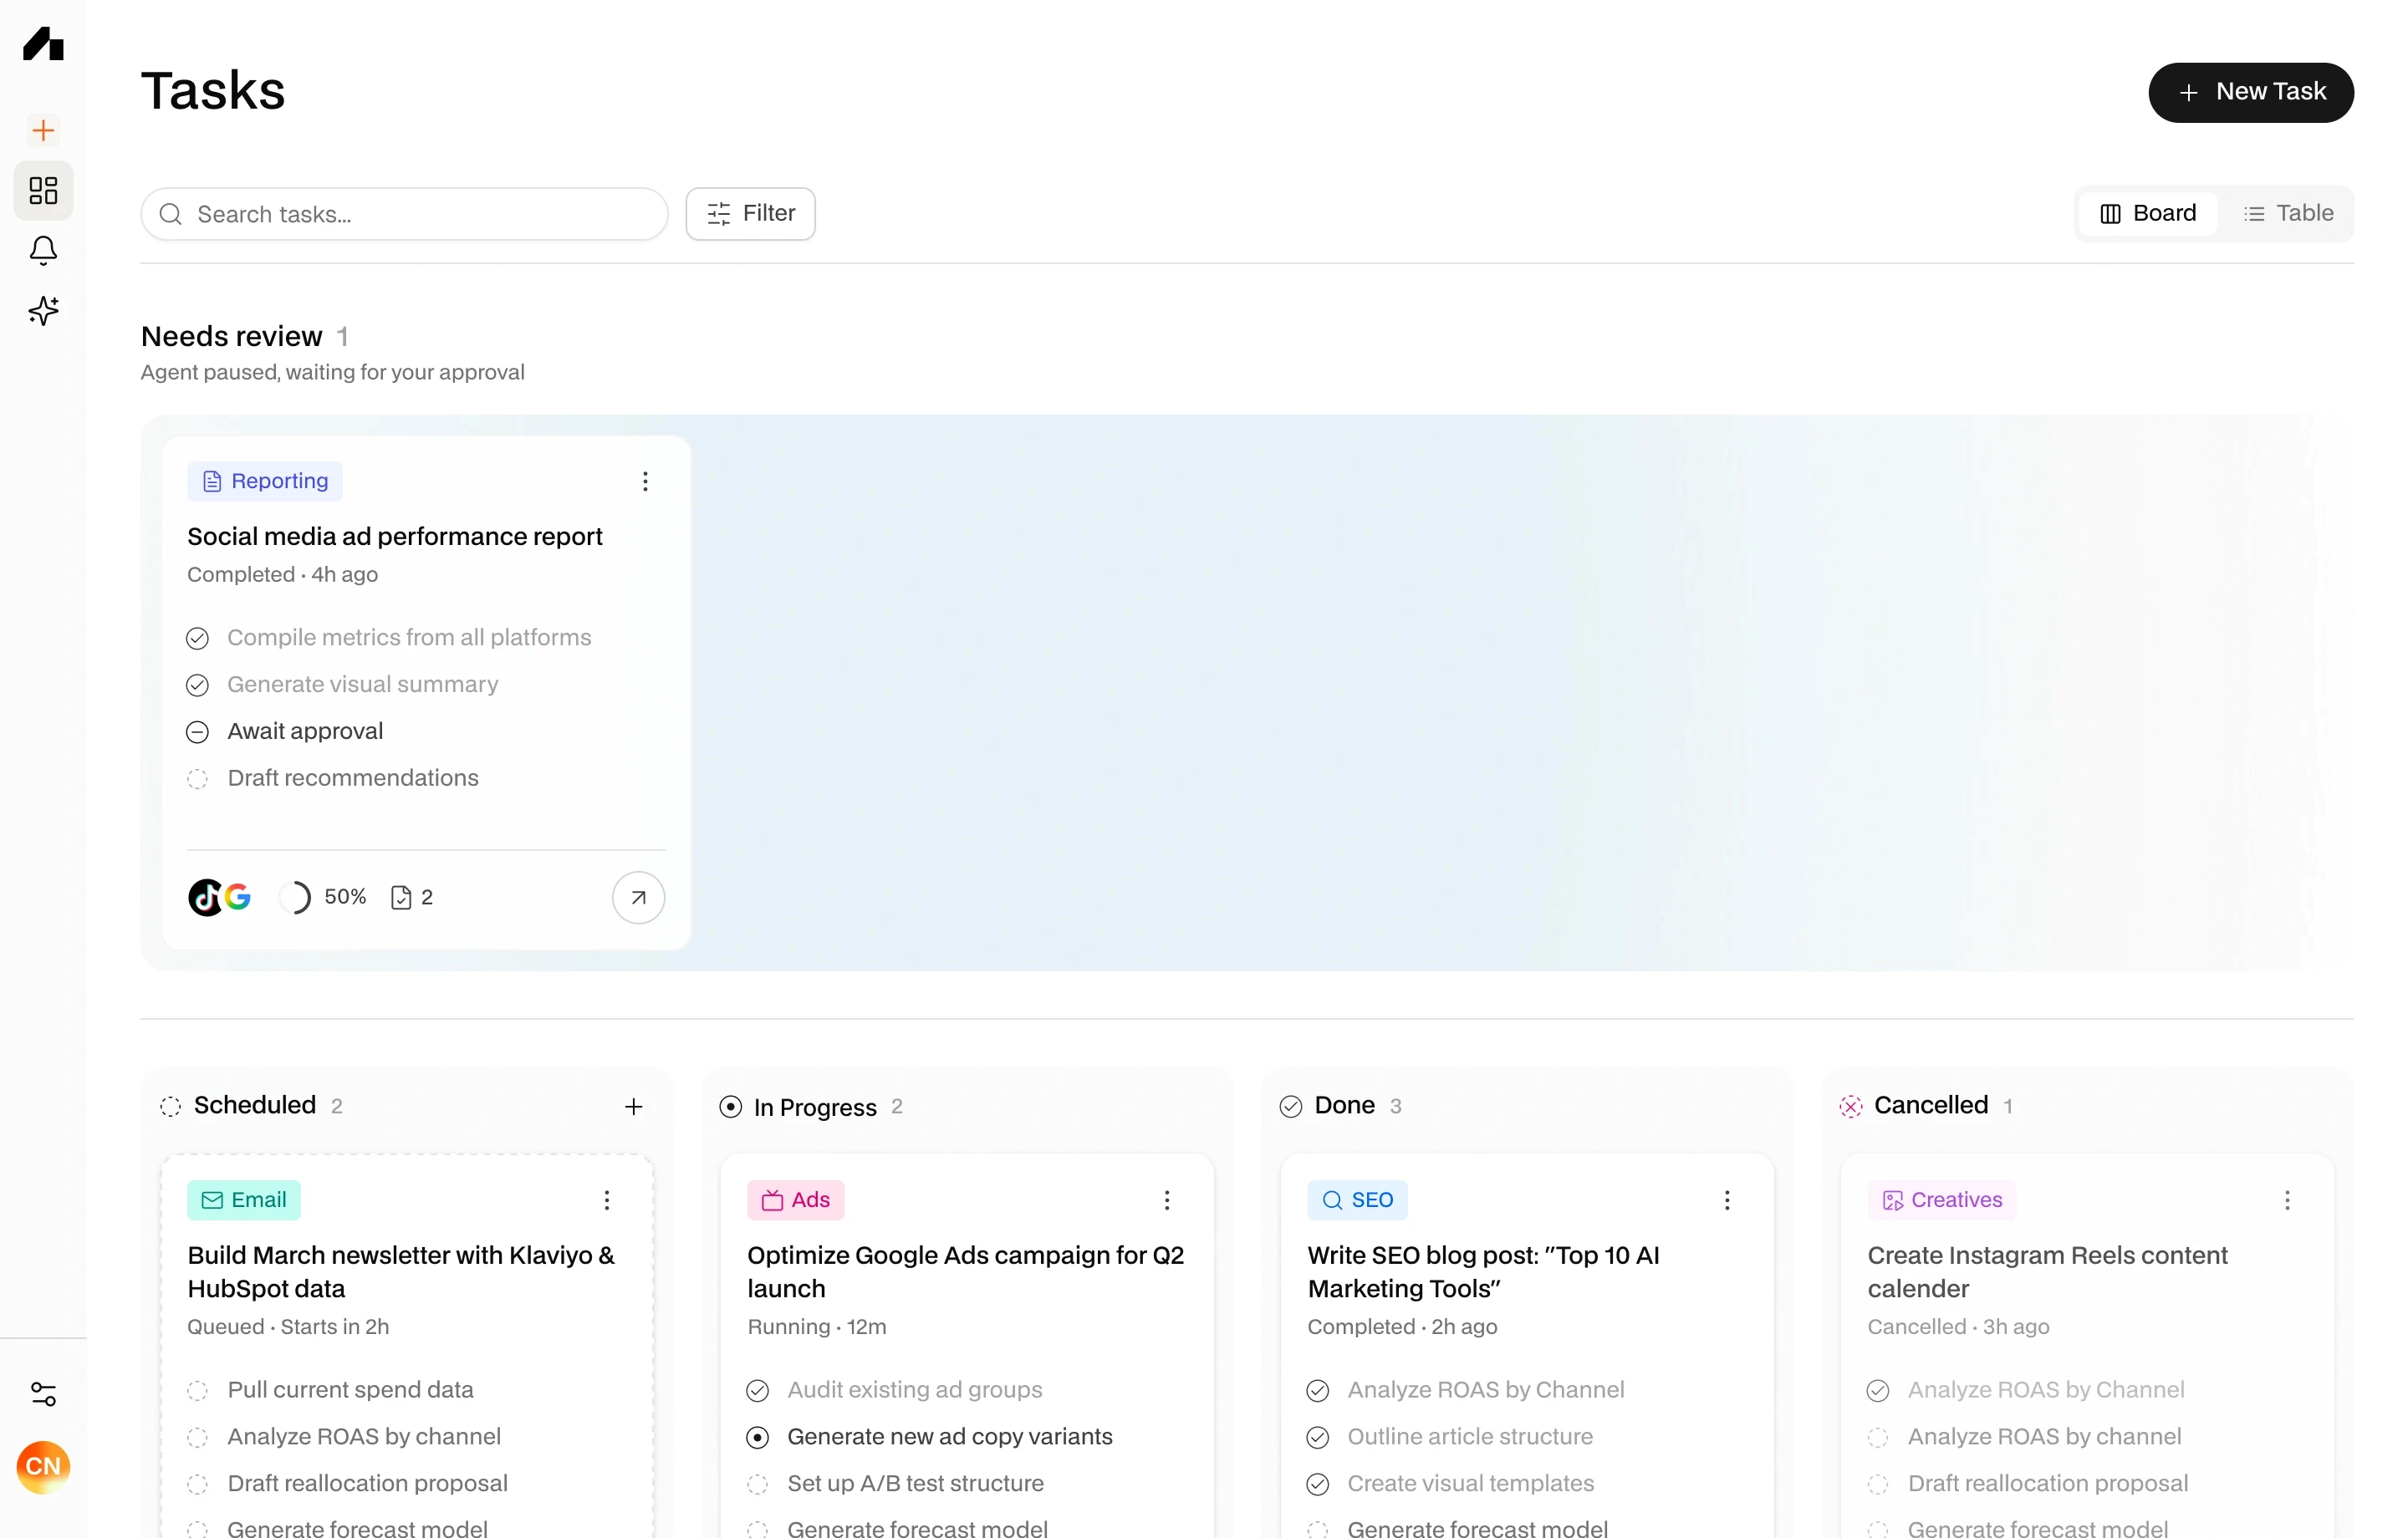Open the dashboard grid icon in sidebar

(x=43, y=190)
